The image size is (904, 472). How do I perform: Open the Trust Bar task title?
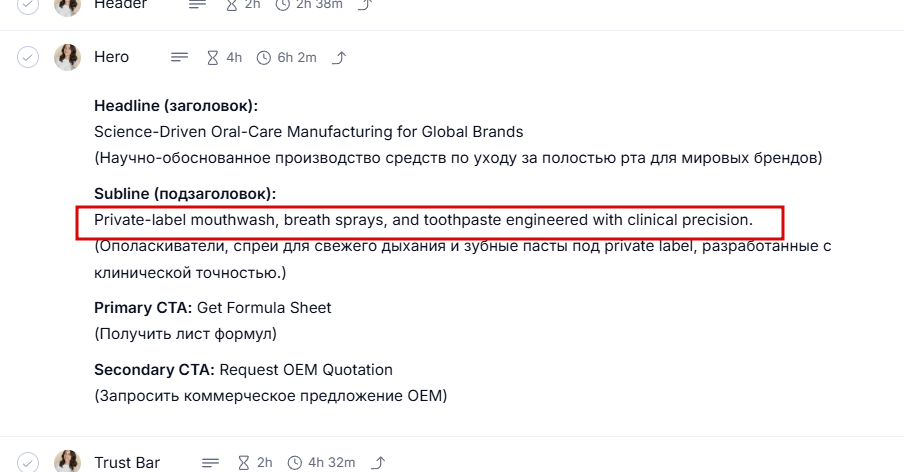tap(127, 463)
